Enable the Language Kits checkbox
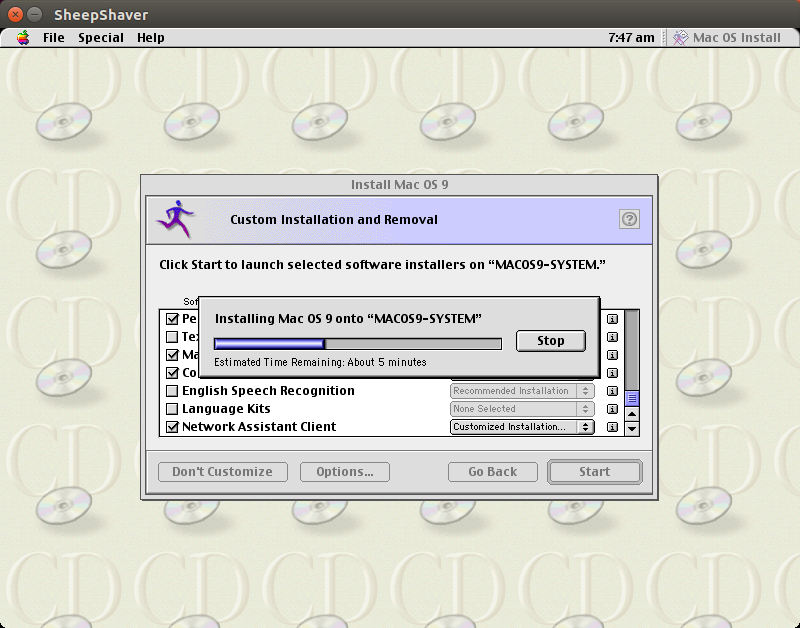Screen dimensions: 800x628 [174, 408]
